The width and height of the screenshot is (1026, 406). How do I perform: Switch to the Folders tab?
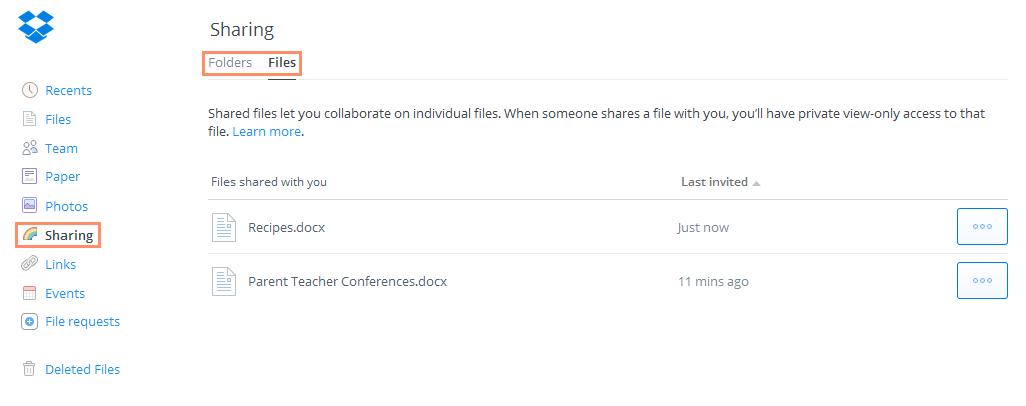pyautogui.click(x=230, y=62)
